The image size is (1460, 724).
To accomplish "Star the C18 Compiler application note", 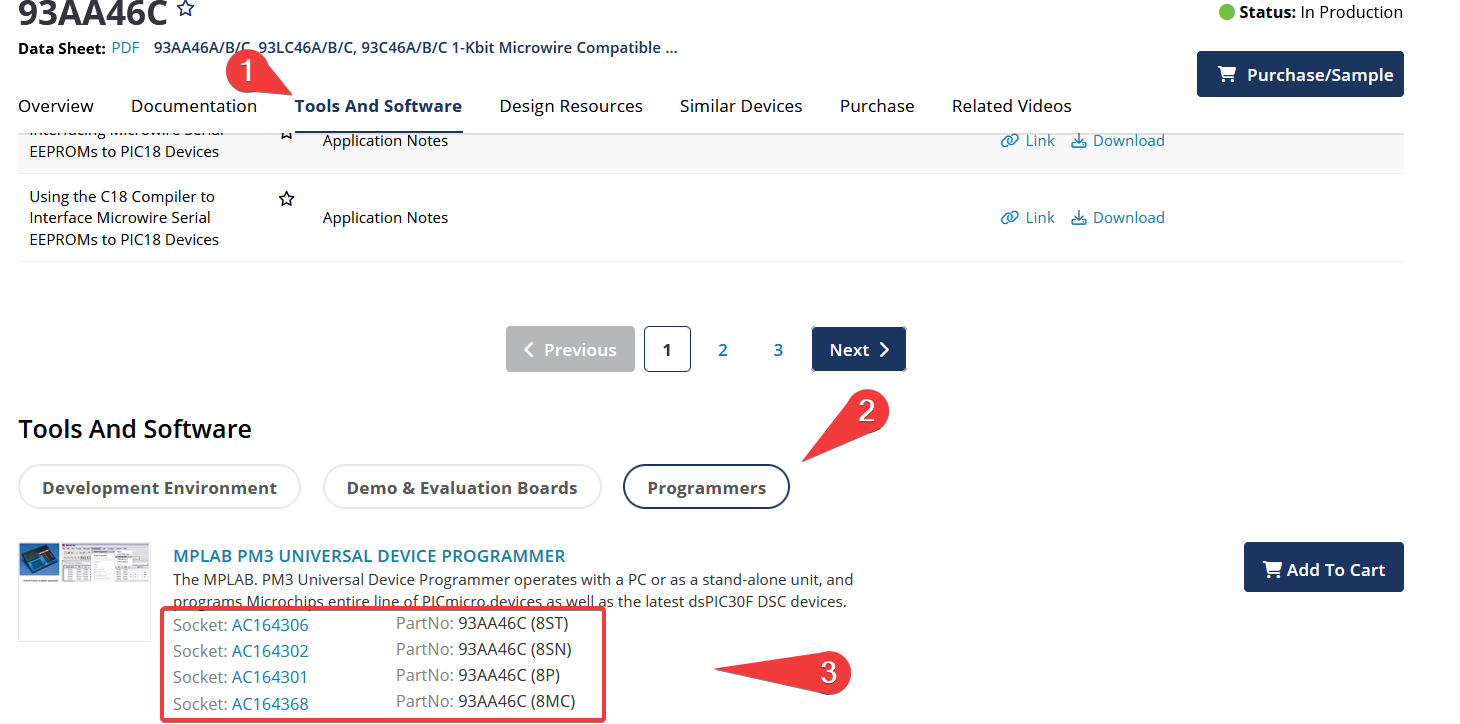I will (287, 199).
